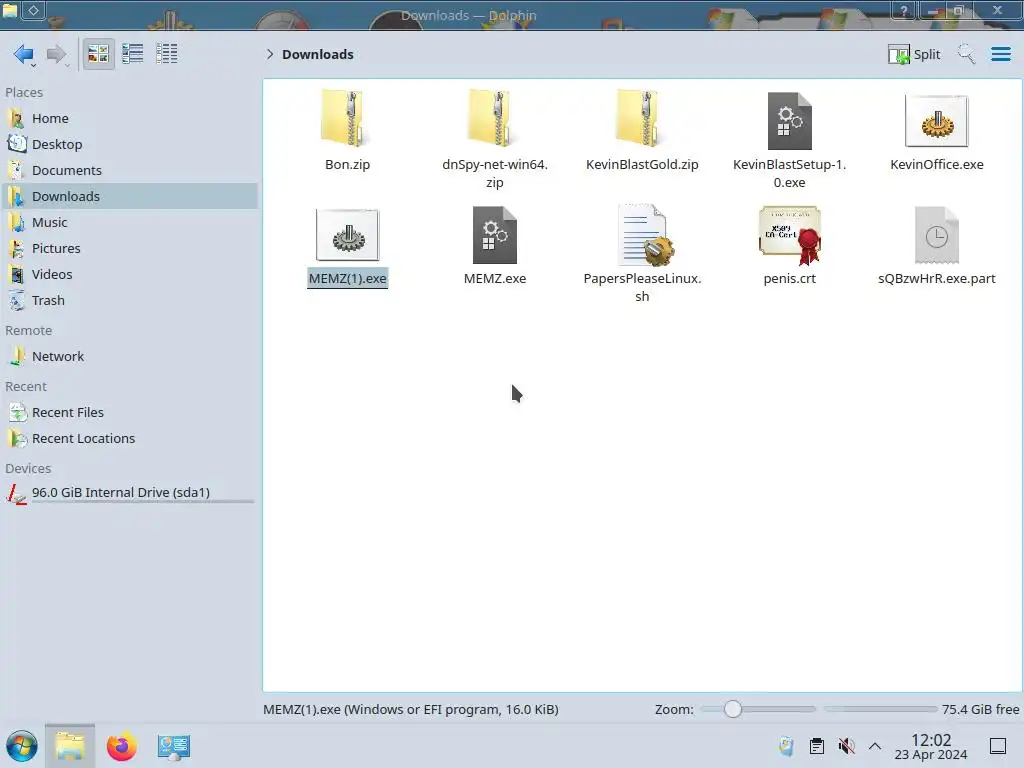Open Videos folder in Places

pyautogui.click(x=129, y=275)
